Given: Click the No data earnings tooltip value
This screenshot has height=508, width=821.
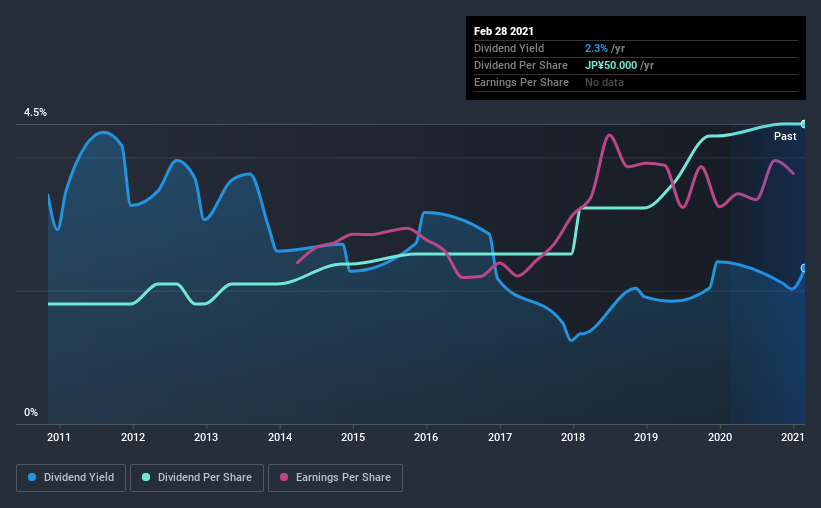Looking at the screenshot, I should tap(604, 82).
